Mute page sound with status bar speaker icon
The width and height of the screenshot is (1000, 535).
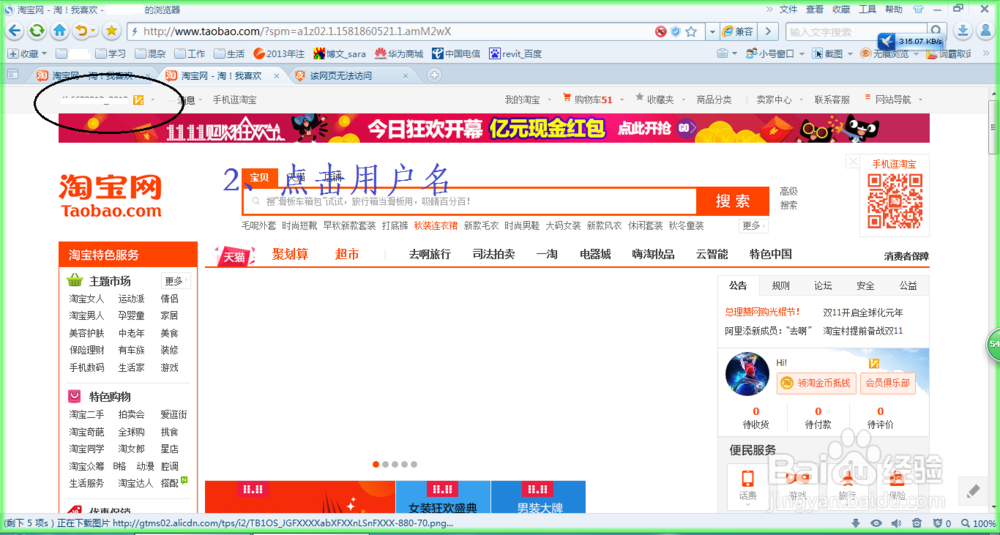(897, 524)
